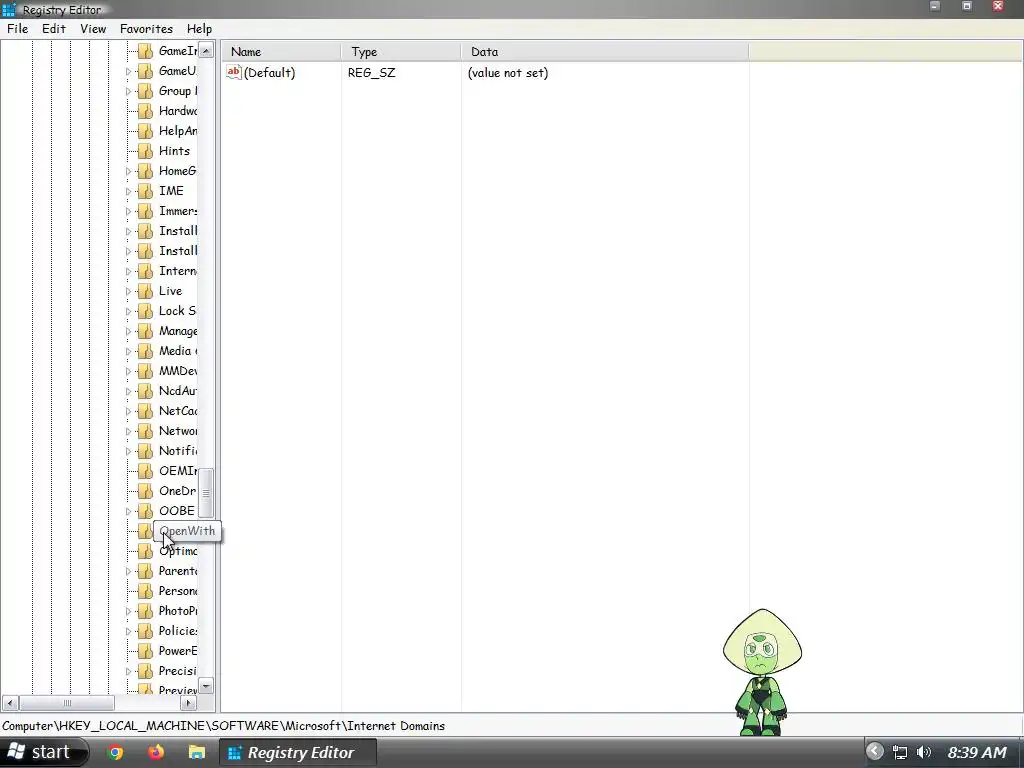The width and height of the screenshot is (1024, 768).
Task: Click the Parent key folder icon
Action: (x=145, y=571)
